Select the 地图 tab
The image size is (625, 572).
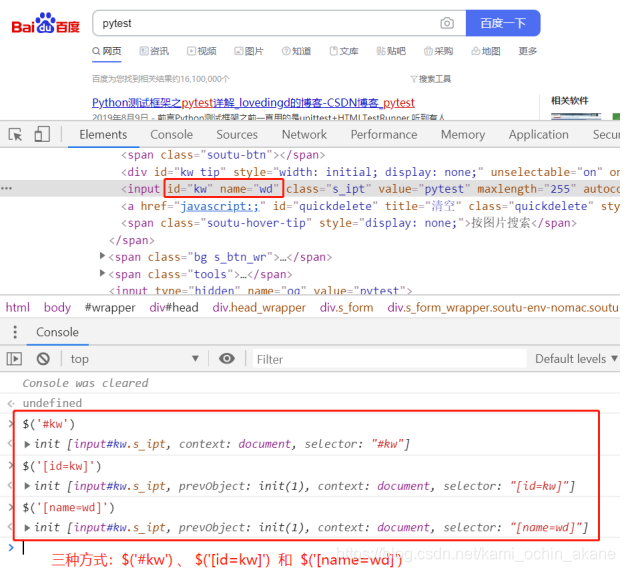pyautogui.click(x=486, y=51)
